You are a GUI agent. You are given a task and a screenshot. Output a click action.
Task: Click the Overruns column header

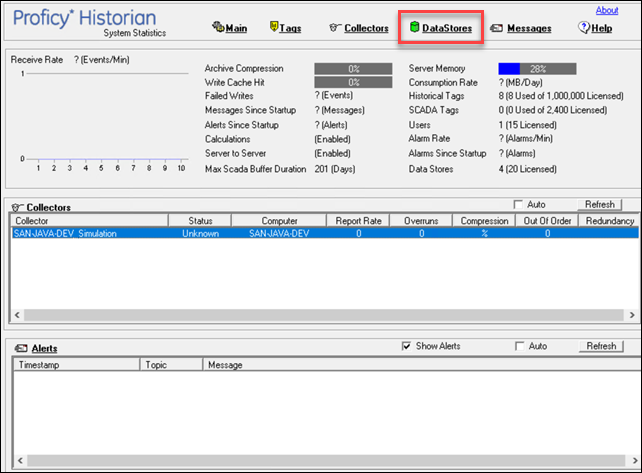tap(421, 221)
